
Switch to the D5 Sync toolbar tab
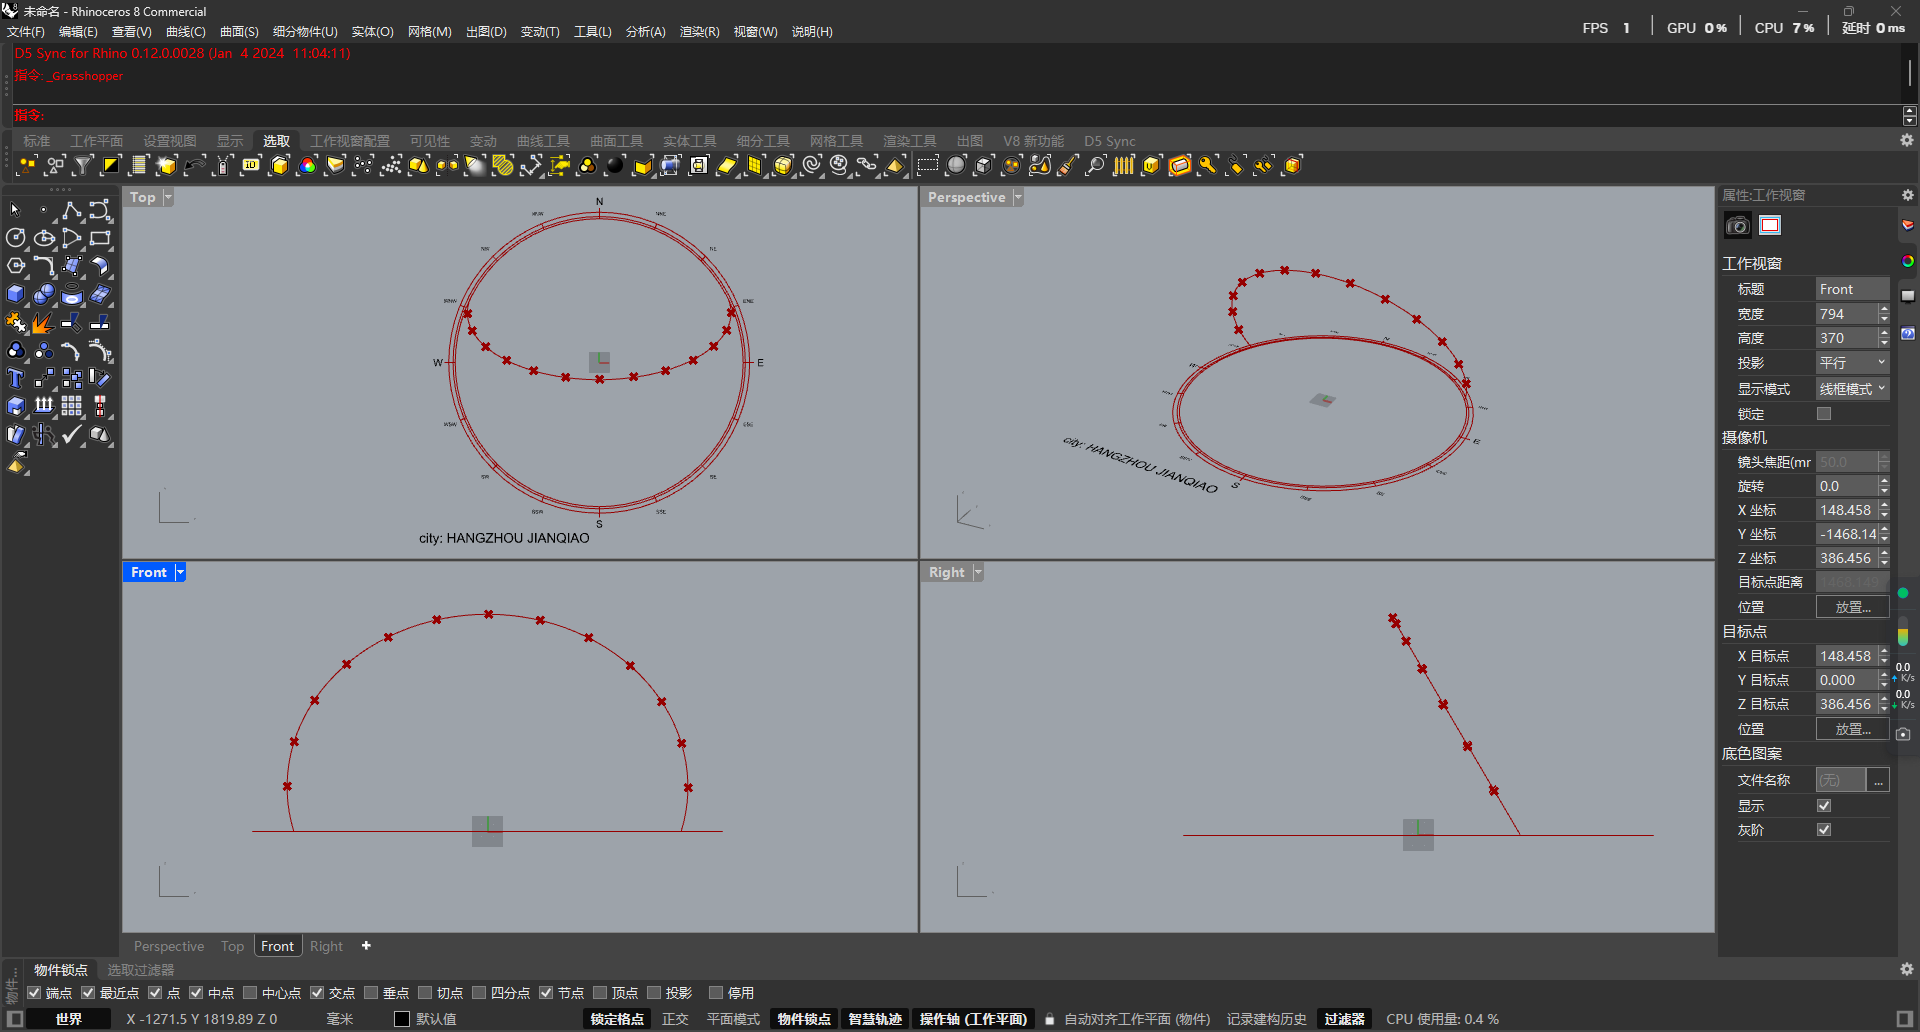pyautogui.click(x=1110, y=141)
